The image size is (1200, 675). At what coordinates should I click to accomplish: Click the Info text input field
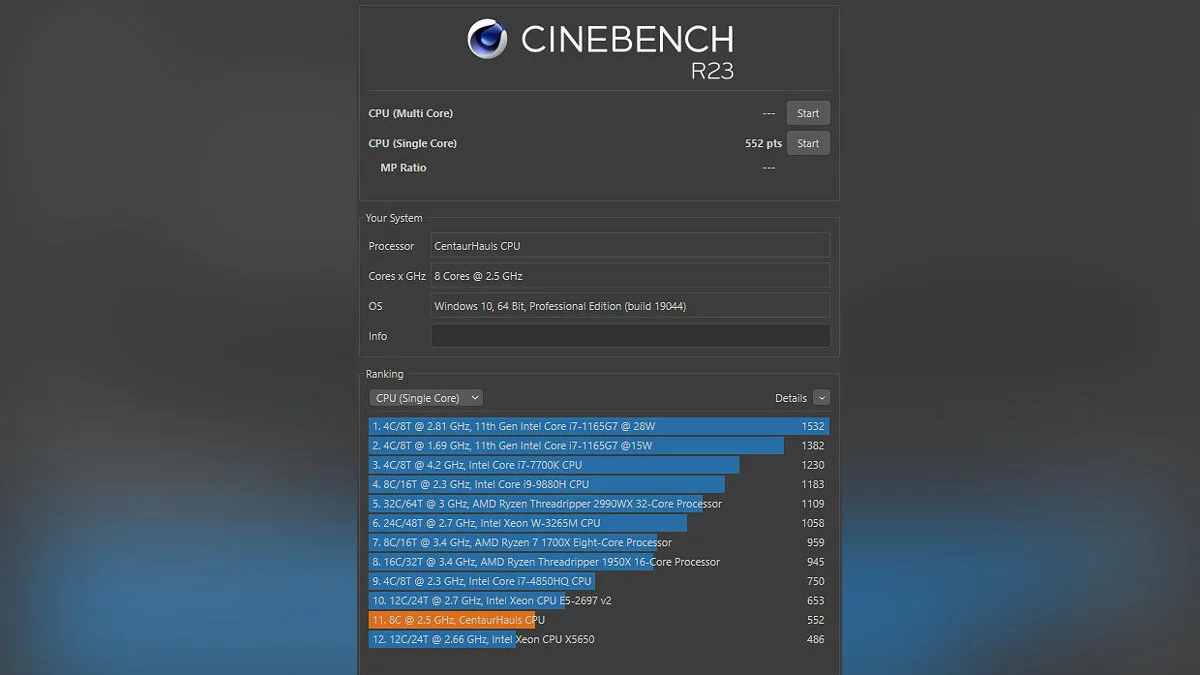[x=630, y=336]
